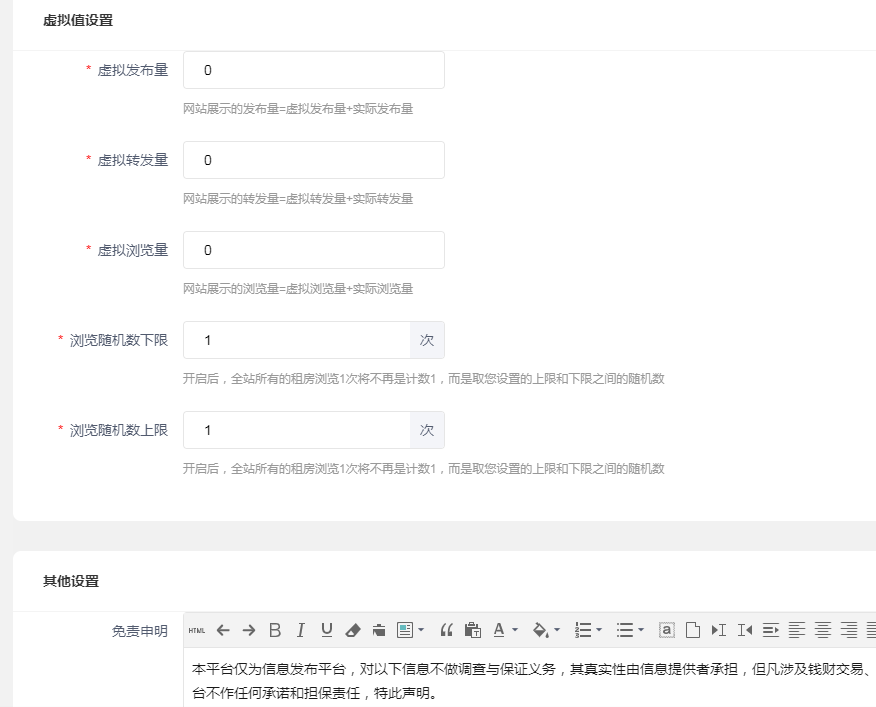876x707 pixels.
Task: Click the auto-typeset icon
Action: 404,630
